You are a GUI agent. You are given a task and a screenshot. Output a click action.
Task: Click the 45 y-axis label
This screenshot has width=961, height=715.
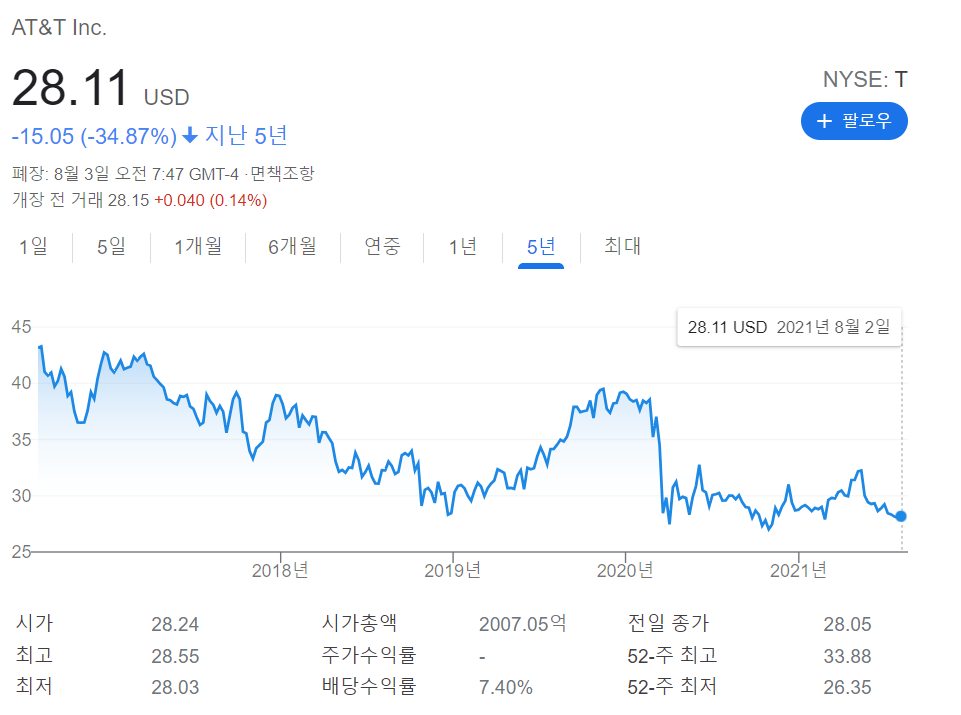pyautogui.click(x=21, y=327)
